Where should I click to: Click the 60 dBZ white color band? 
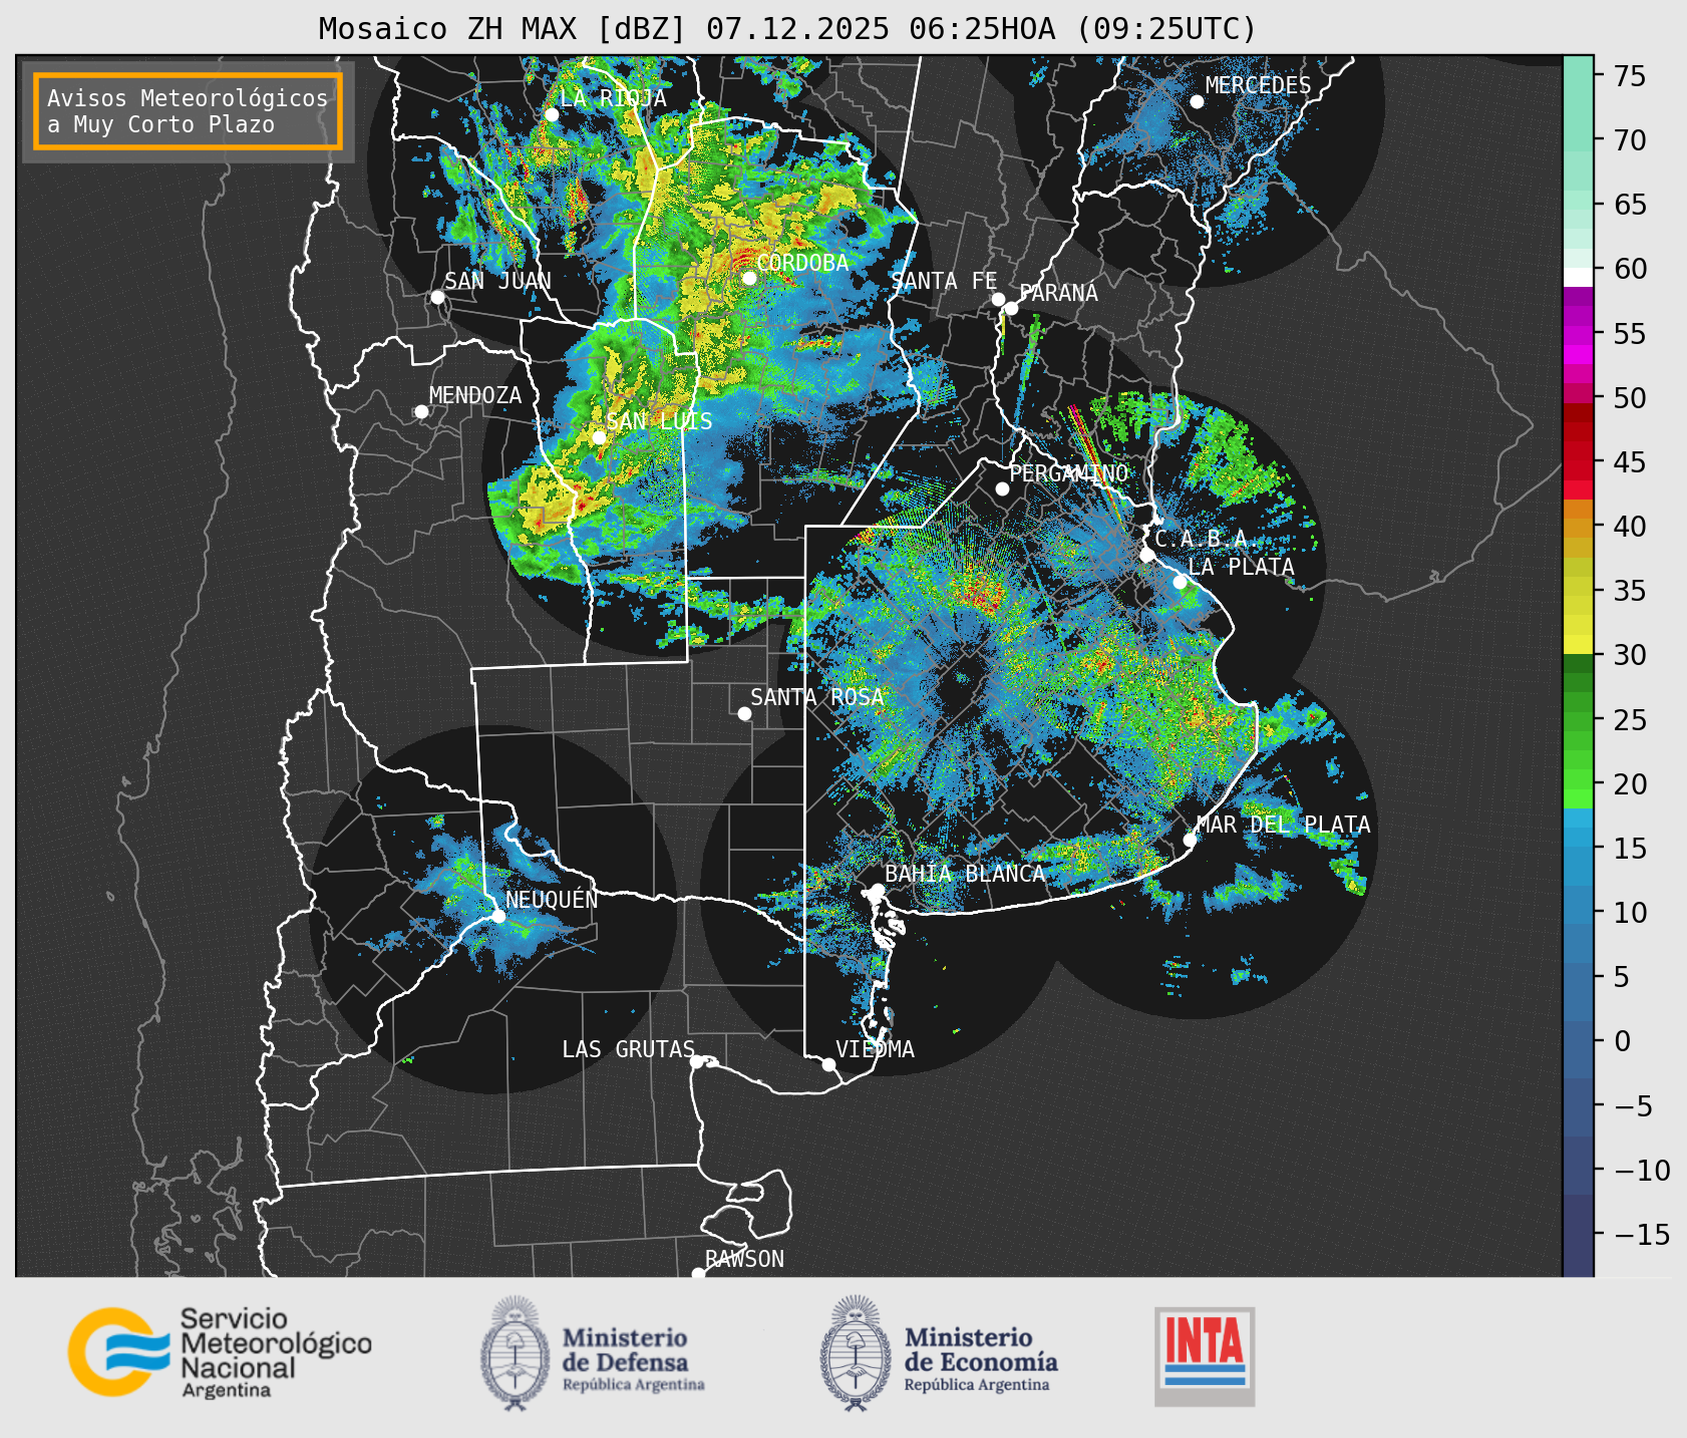(x=1578, y=277)
